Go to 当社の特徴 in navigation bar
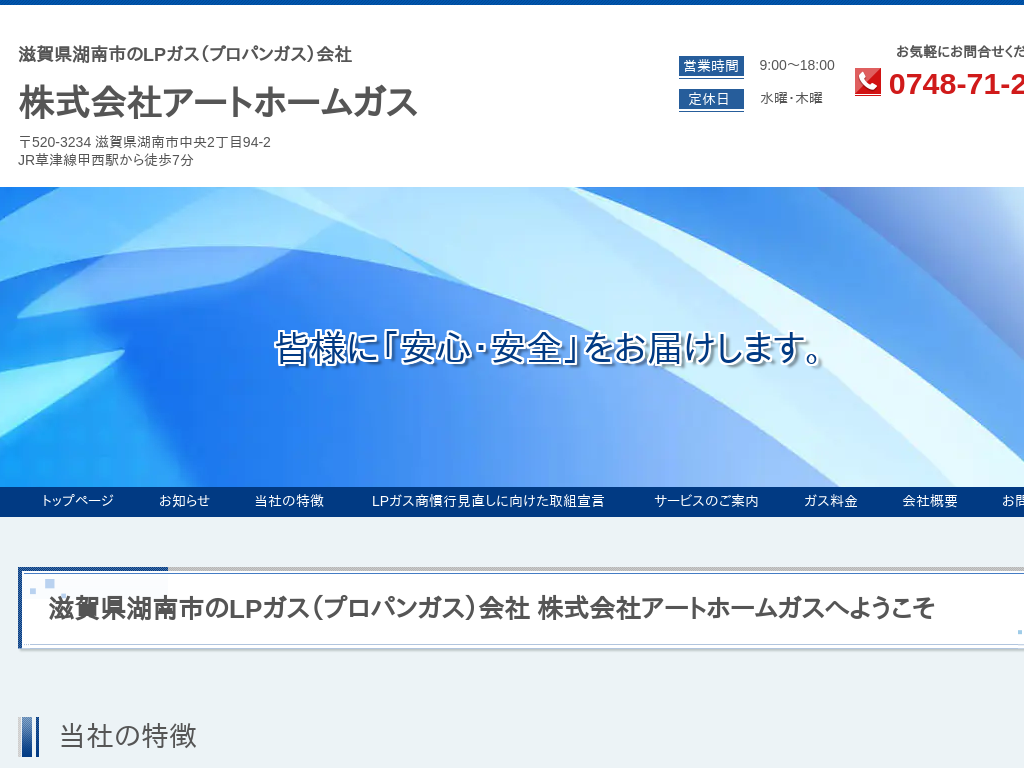Screen dimensions: 1024x768 pyautogui.click(x=289, y=501)
